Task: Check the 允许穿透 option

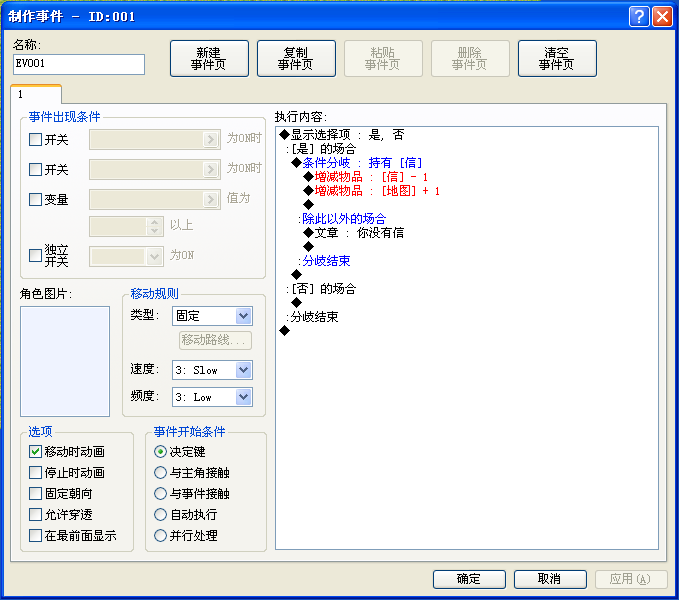Action: click(x=35, y=515)
